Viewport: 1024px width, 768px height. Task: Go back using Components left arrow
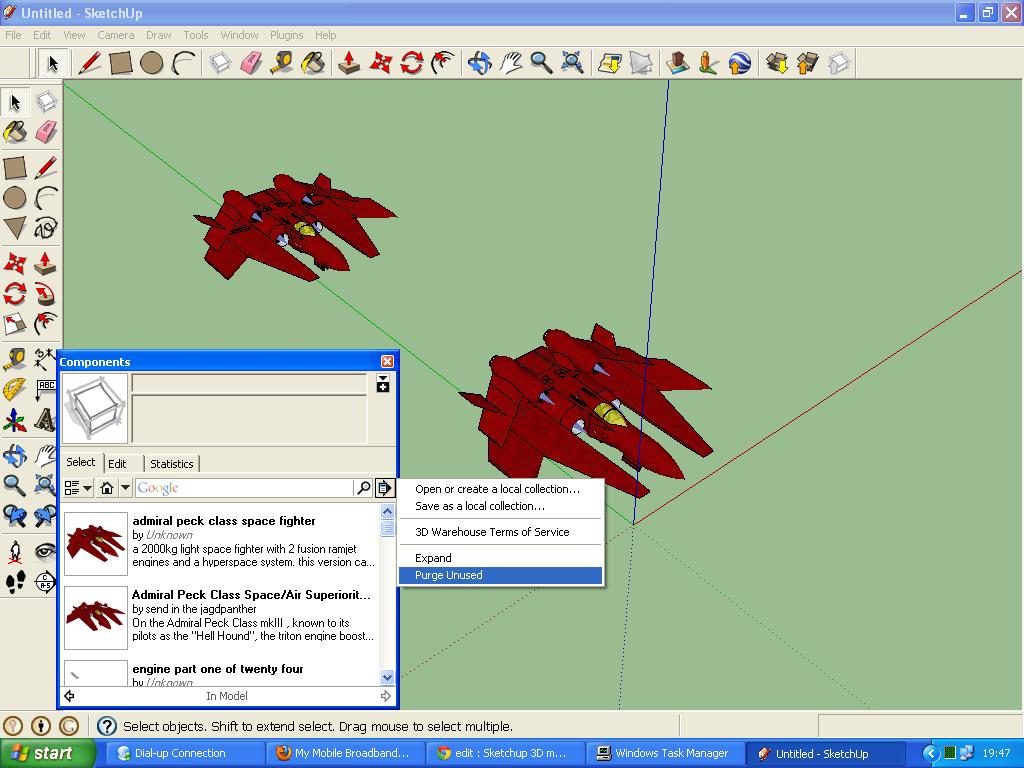tap(69, 696)
